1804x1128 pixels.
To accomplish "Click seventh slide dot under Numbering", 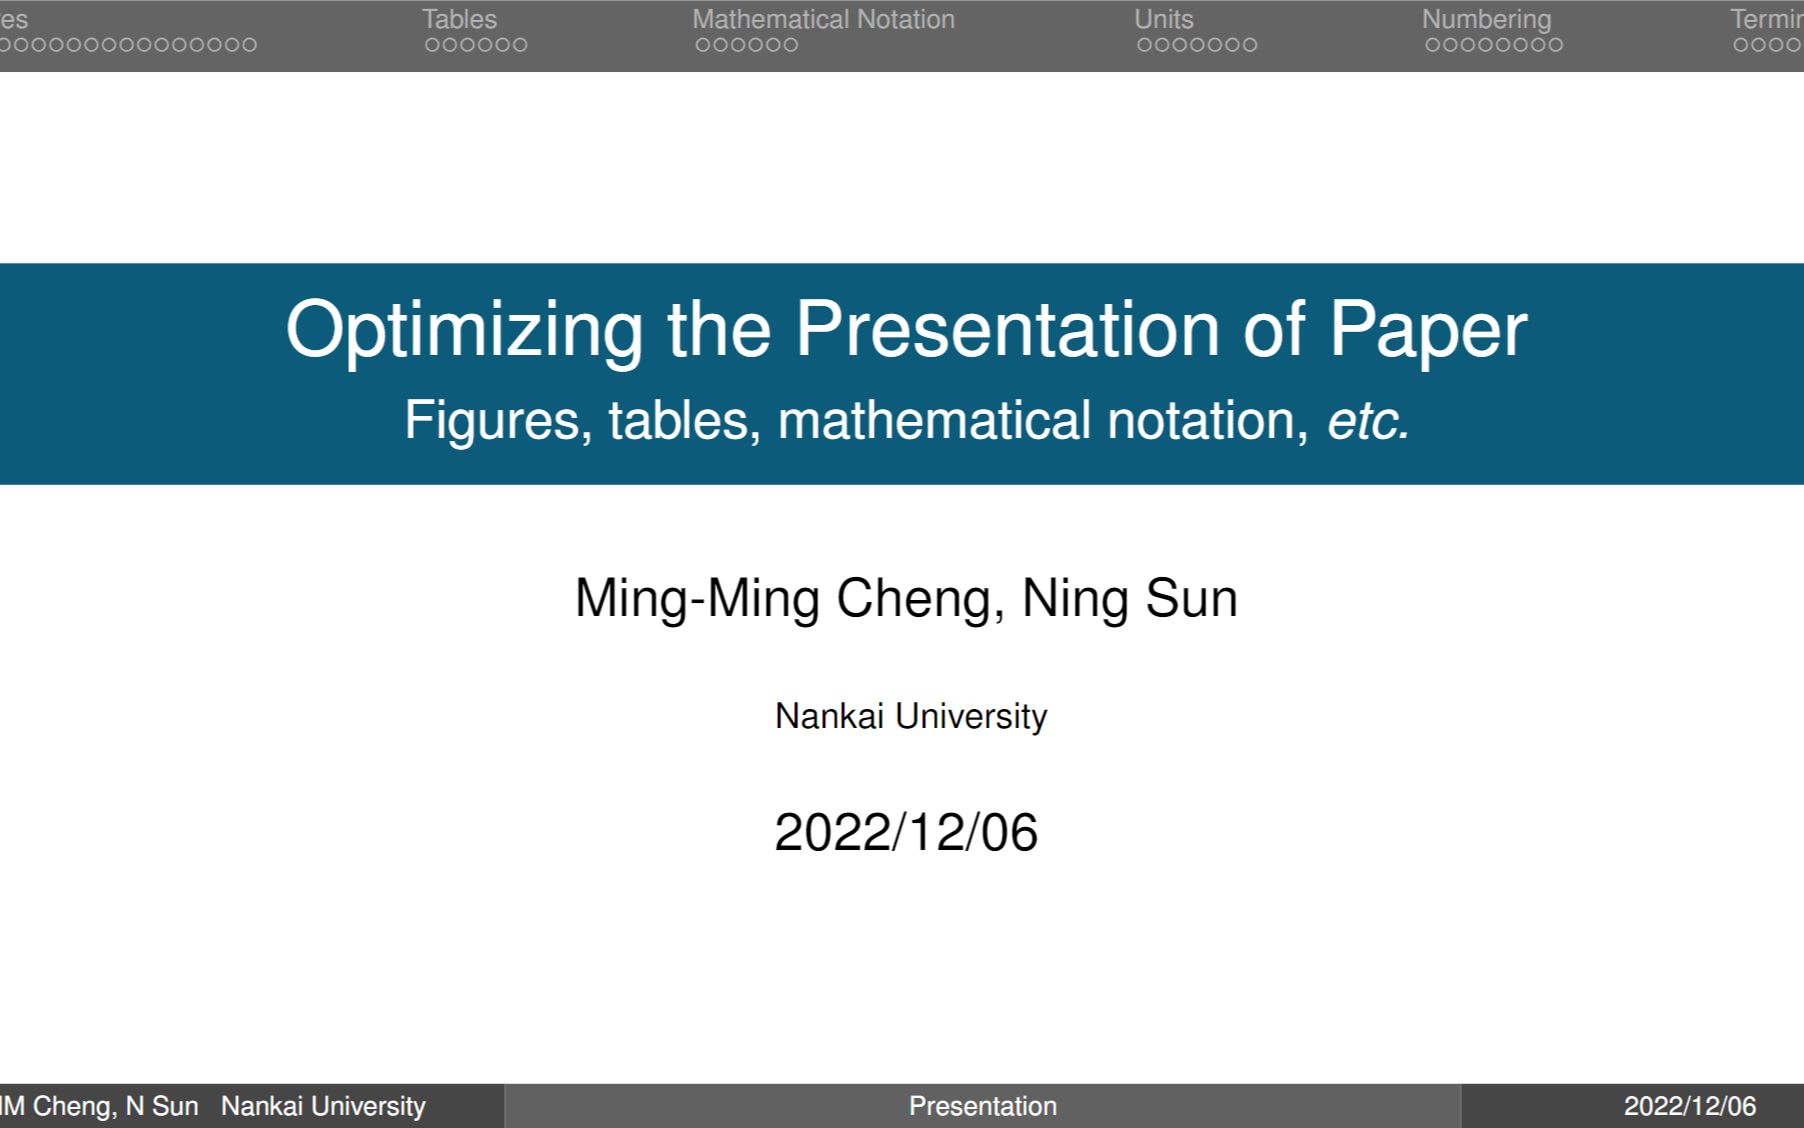I will pos(1538,44).
